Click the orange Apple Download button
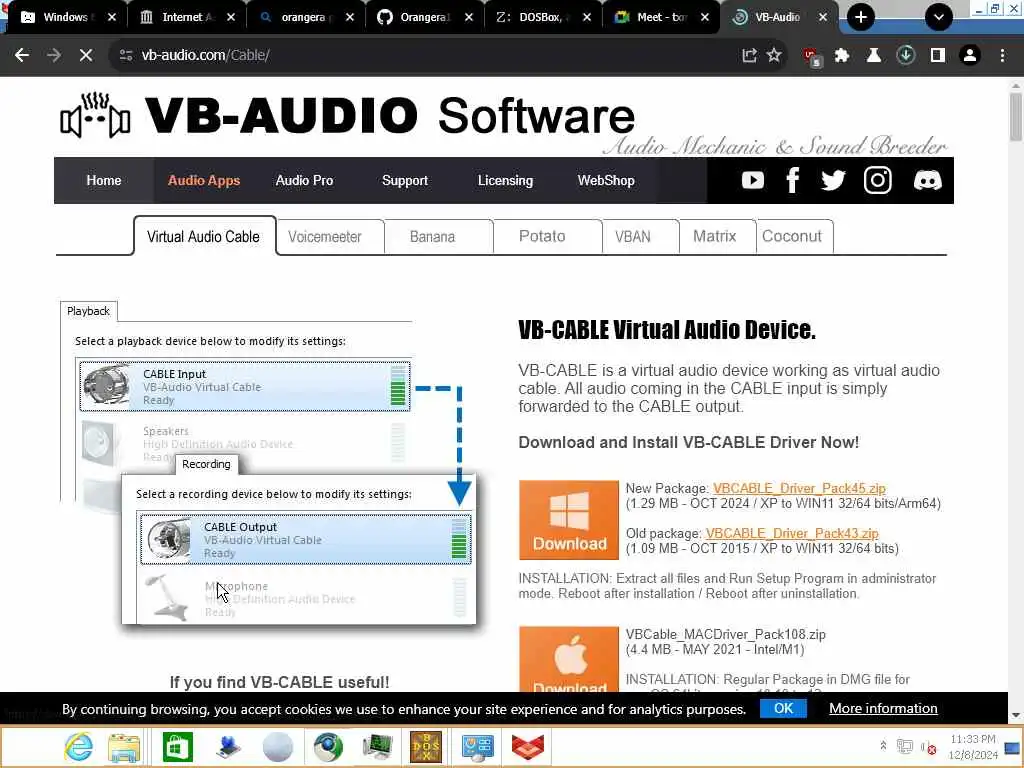Viewport: 1024px width, 768px height. click(569, 660)
